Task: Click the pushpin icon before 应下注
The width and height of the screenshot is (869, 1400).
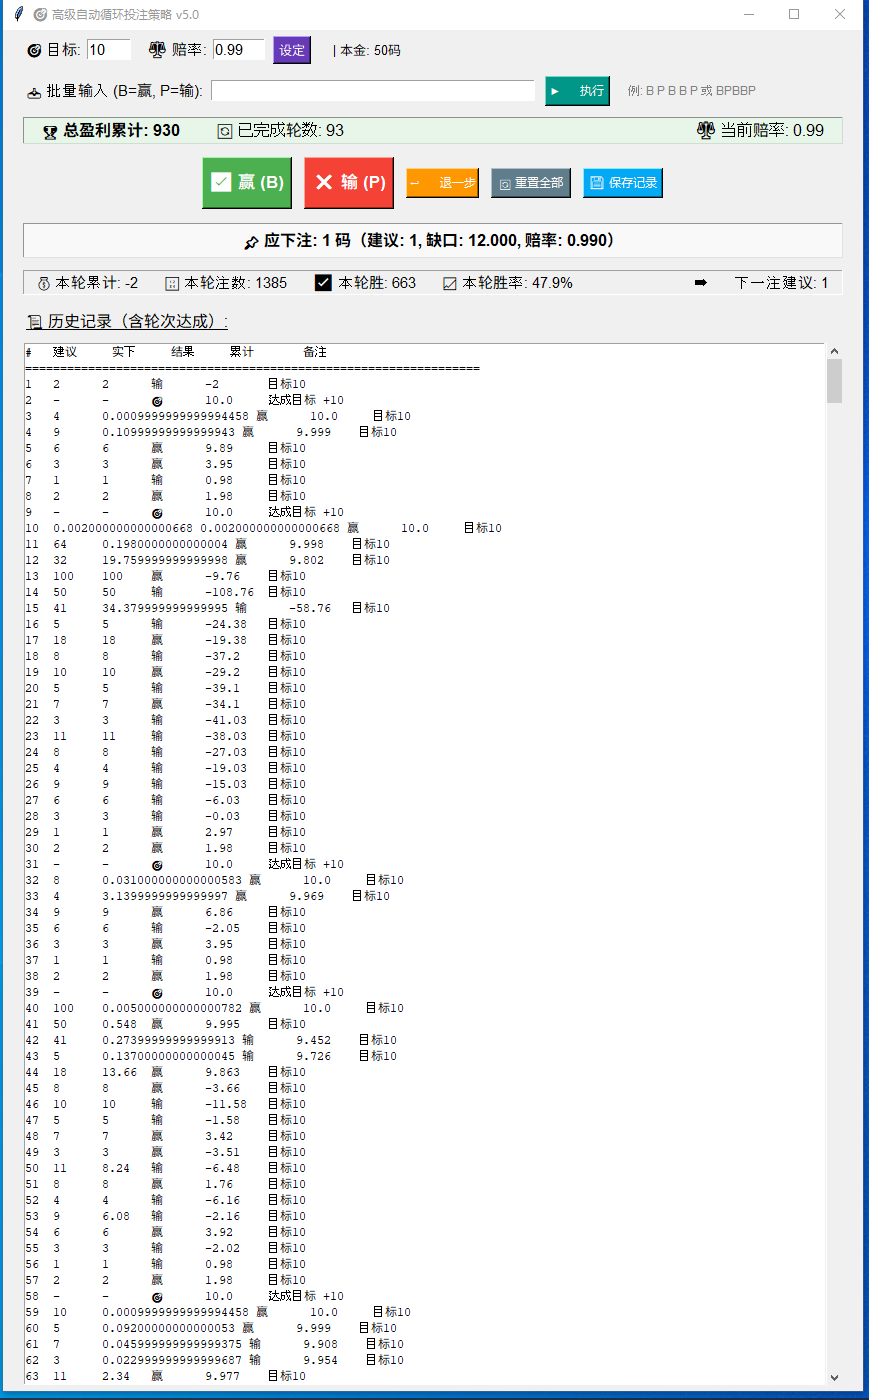Action: (251, 241)
